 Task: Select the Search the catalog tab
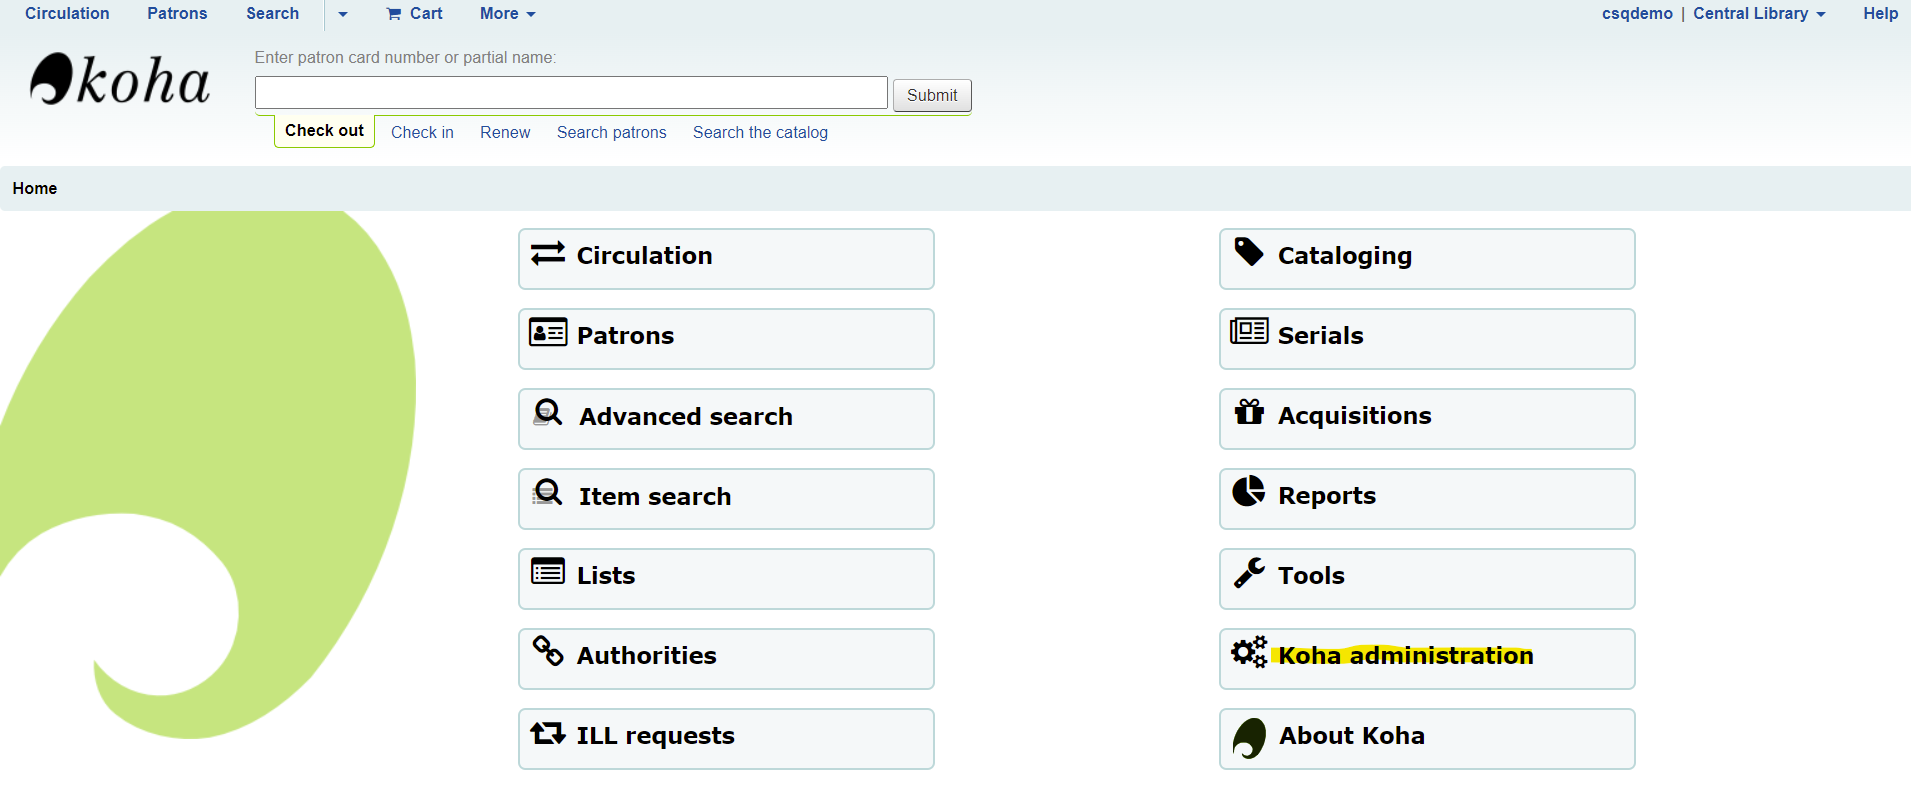point(760,132)
